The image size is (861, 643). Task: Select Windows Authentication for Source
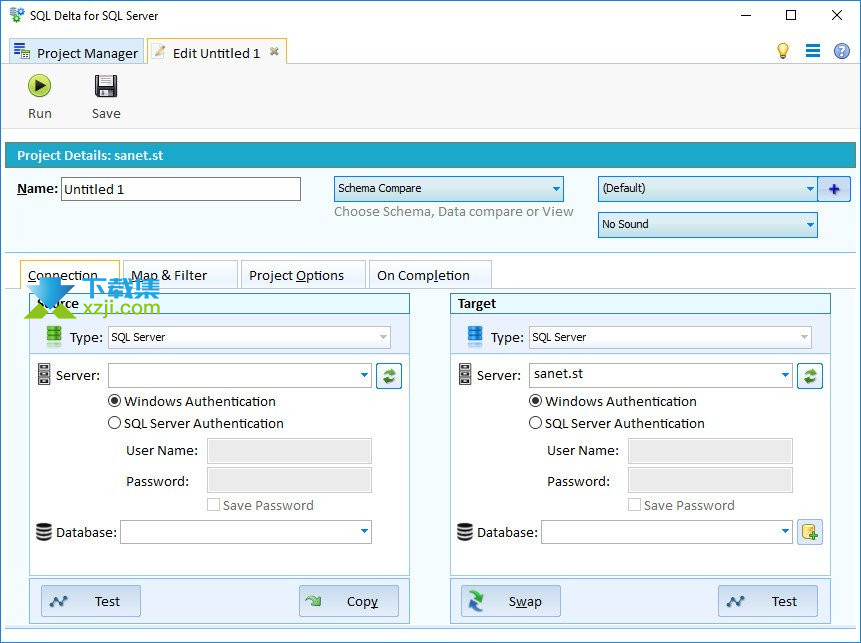click(192, 401)
